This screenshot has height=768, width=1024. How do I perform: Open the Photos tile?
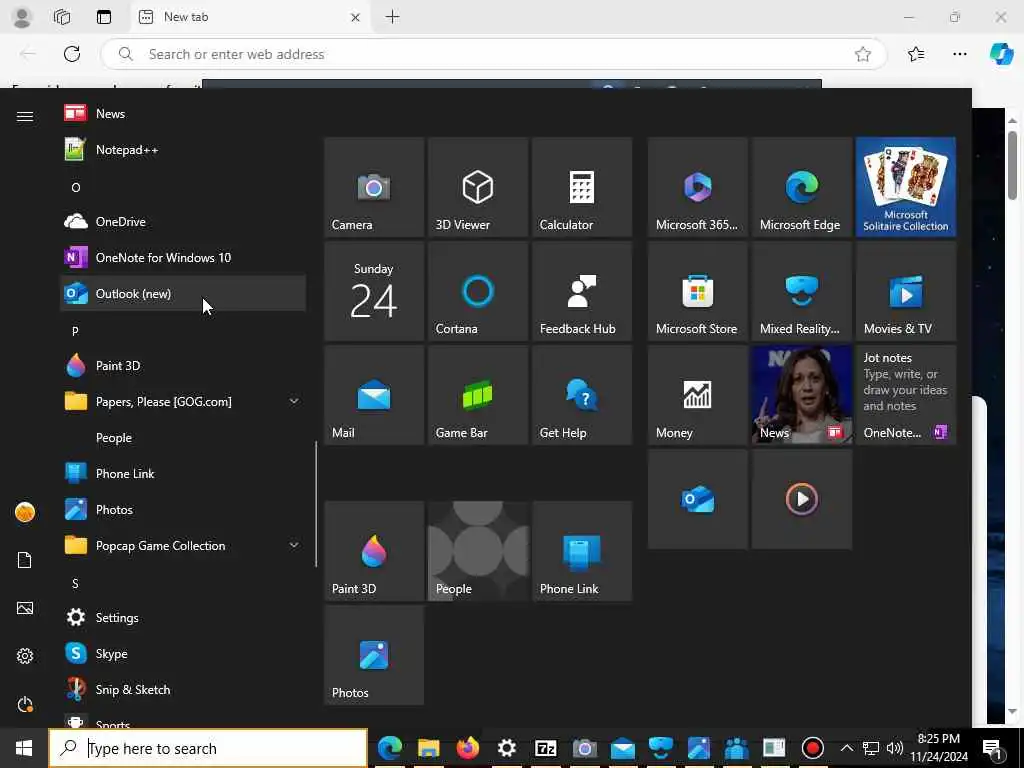tap(374, 655)
